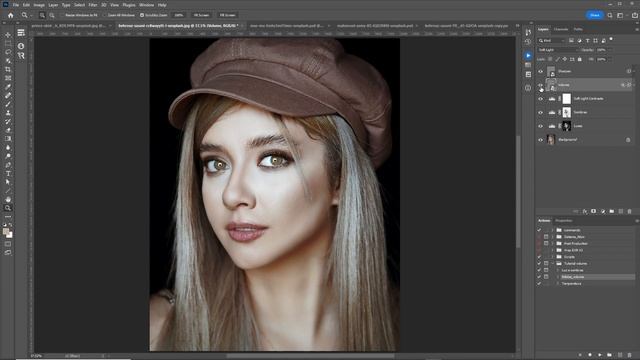Viewport: 640px width, 360px height.
Task: Select the Lasso tool
Action: coord(8,52)
